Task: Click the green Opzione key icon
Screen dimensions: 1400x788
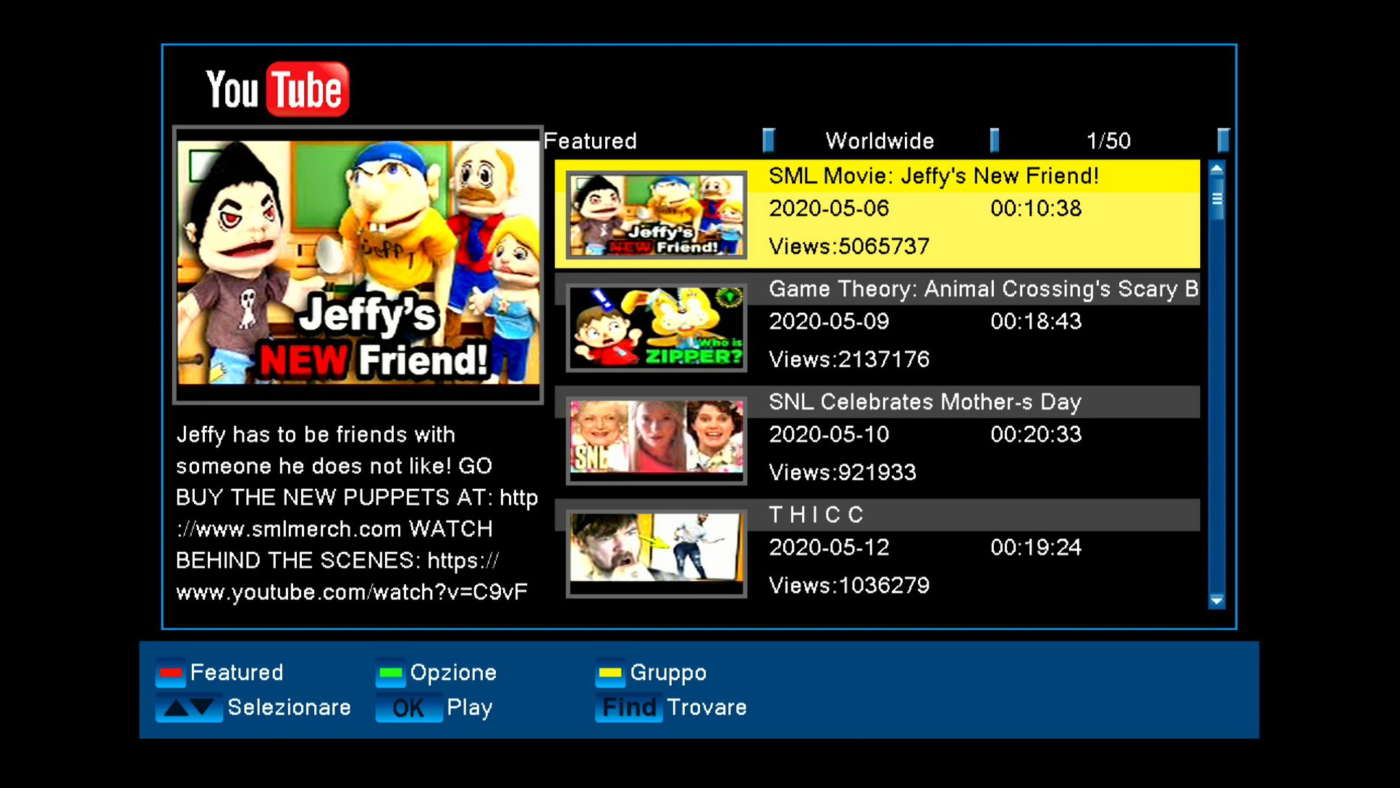Action: [x=390, y=674]
